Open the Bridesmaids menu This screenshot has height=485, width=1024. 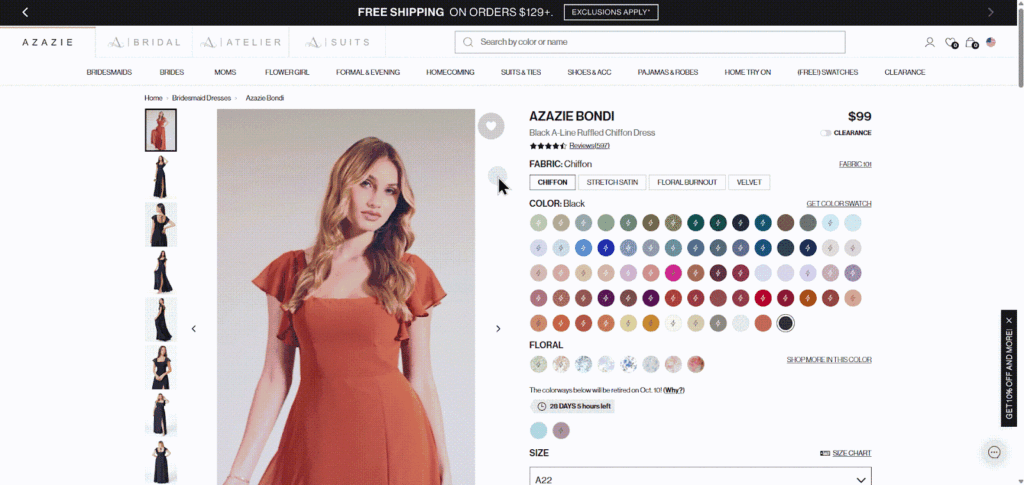click(x=109, y=72)
